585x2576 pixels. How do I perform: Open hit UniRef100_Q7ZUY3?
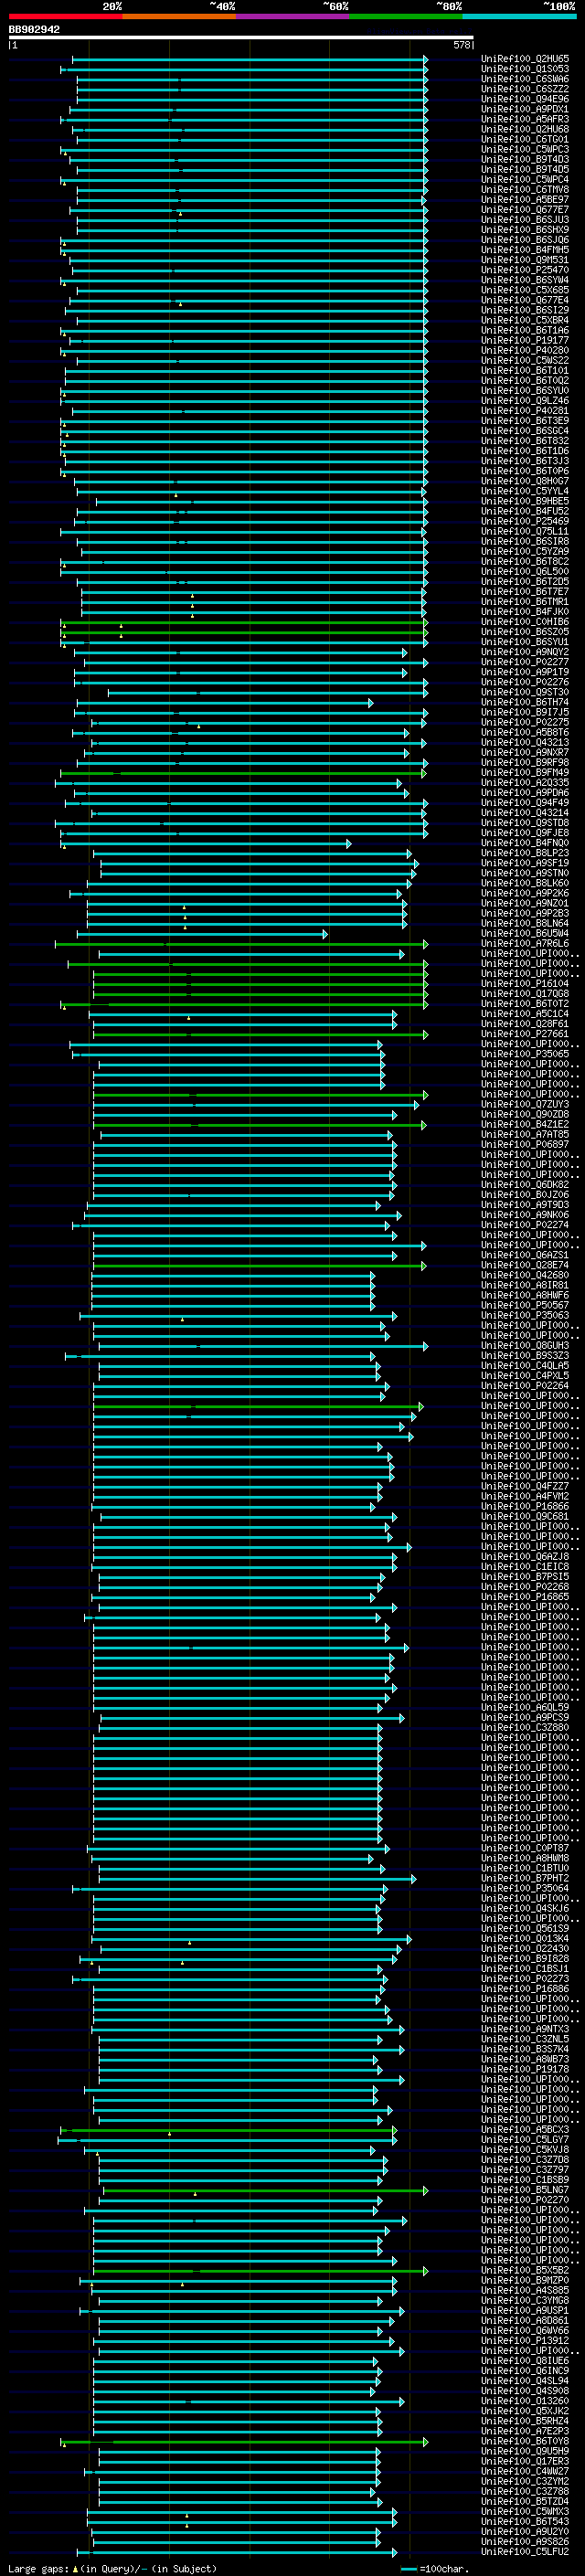(x=525, y=1105)
